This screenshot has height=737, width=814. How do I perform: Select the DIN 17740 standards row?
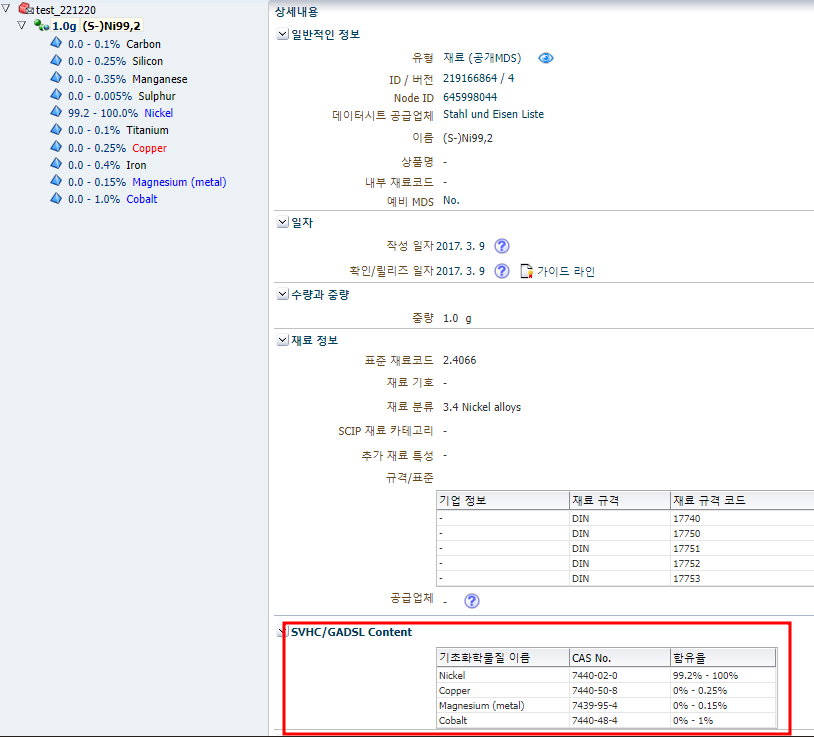tap(625, 518)
